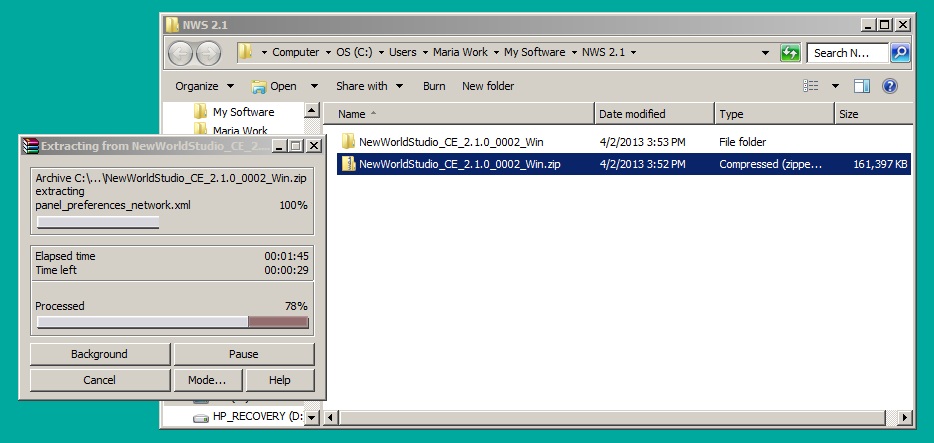Click the Pause button in extraction dialog
Viewport: 934px width, 443px height.
pos(244,354)
